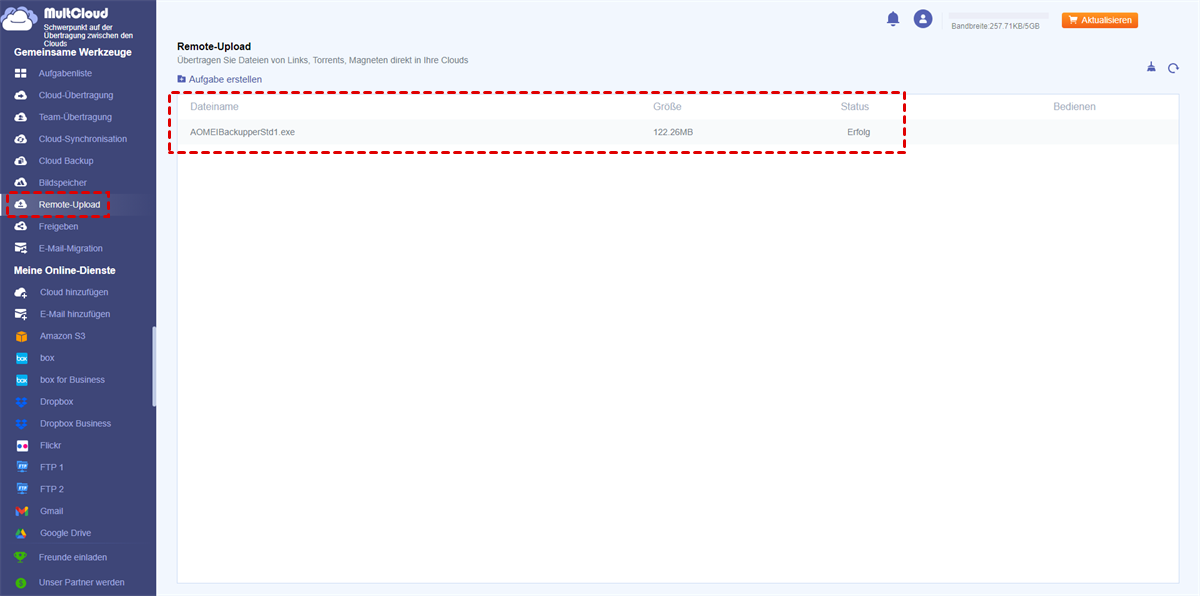Open the notifications bell
The image size is (1200, 596).
[x=893, y=19]
